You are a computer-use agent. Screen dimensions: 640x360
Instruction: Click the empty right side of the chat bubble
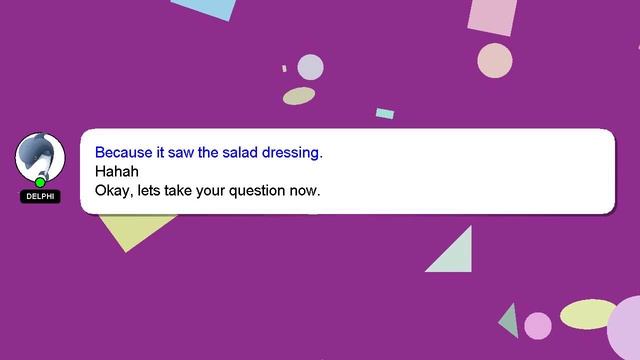pos(469,171)
